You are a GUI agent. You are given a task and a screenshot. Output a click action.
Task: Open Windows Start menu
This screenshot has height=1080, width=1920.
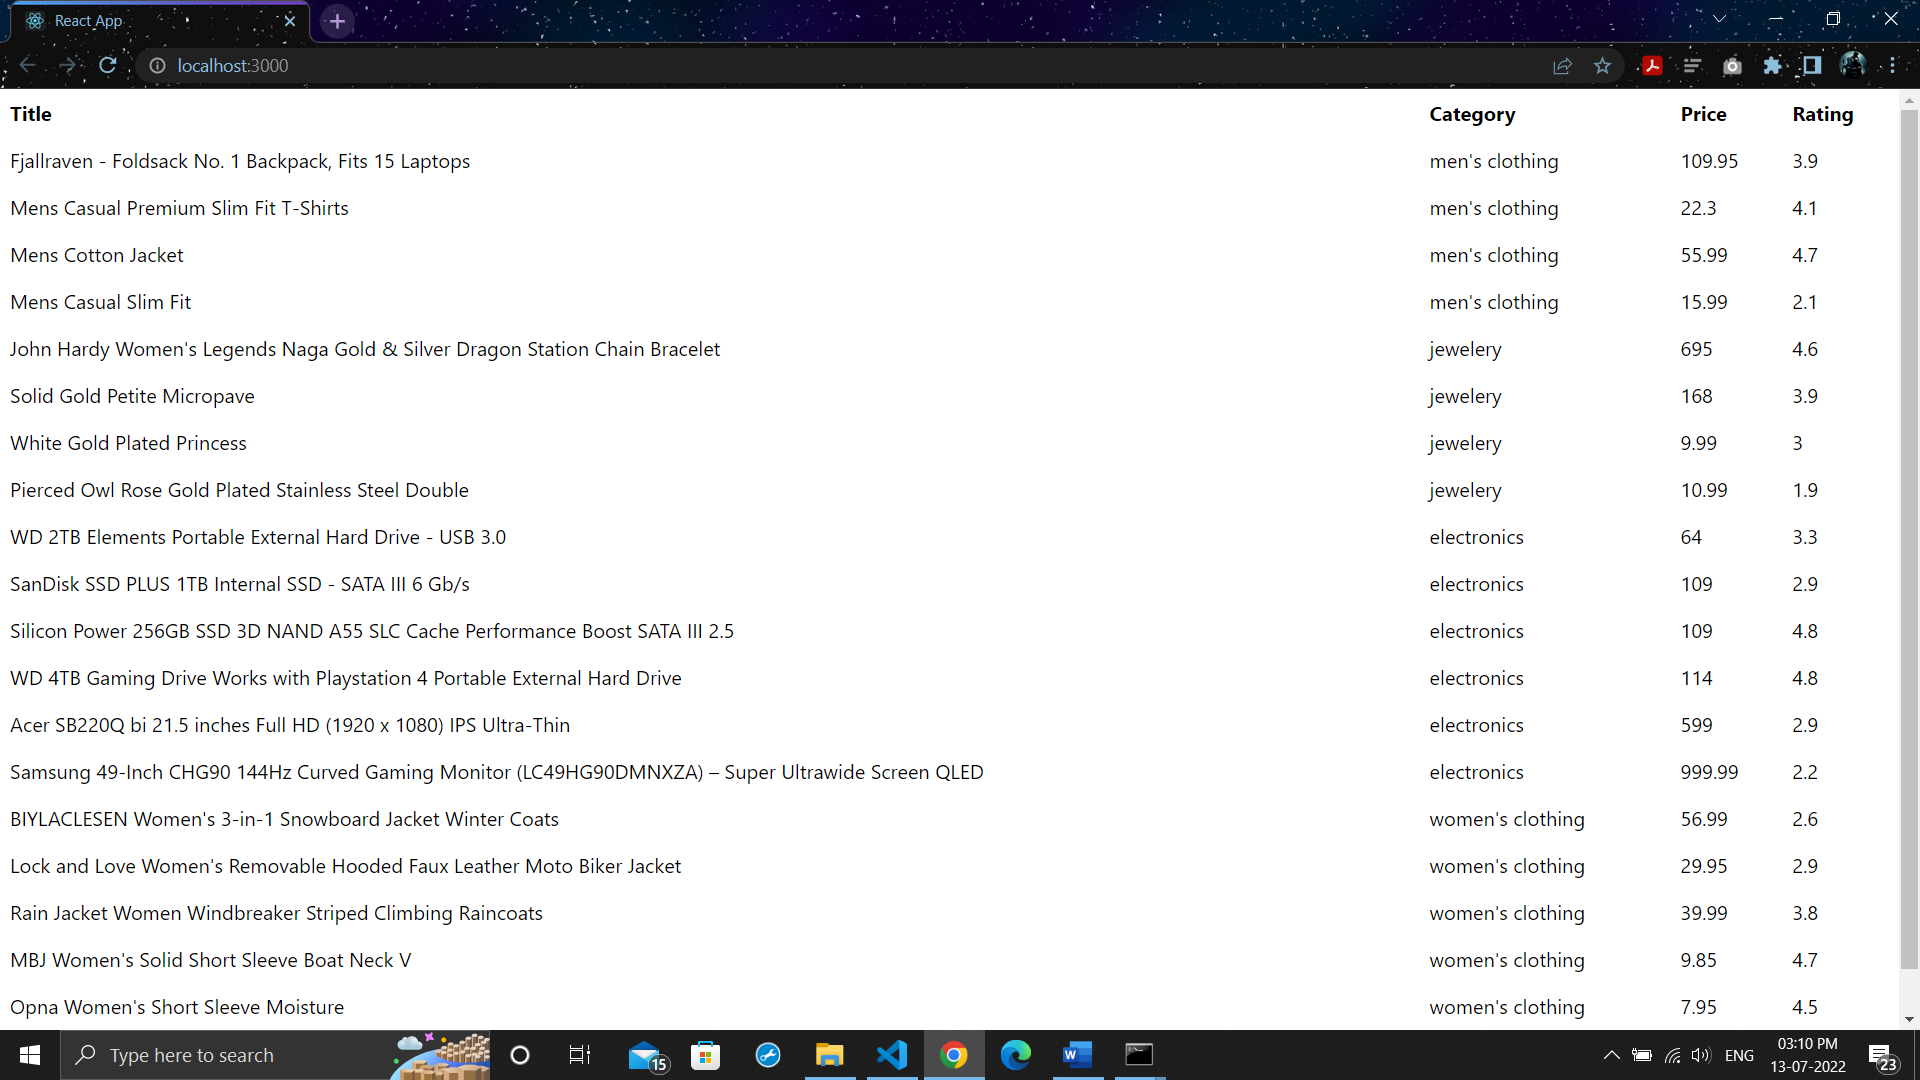tap(30, 1055)
